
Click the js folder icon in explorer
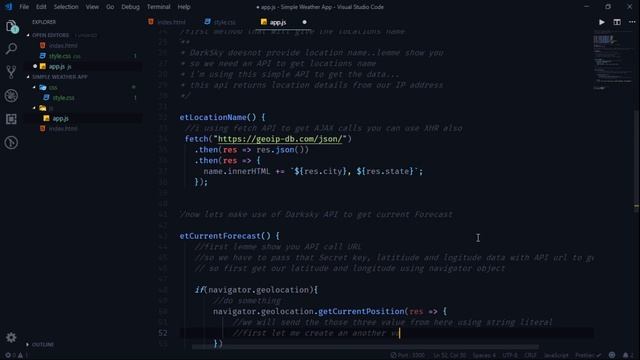coord(43,108)
